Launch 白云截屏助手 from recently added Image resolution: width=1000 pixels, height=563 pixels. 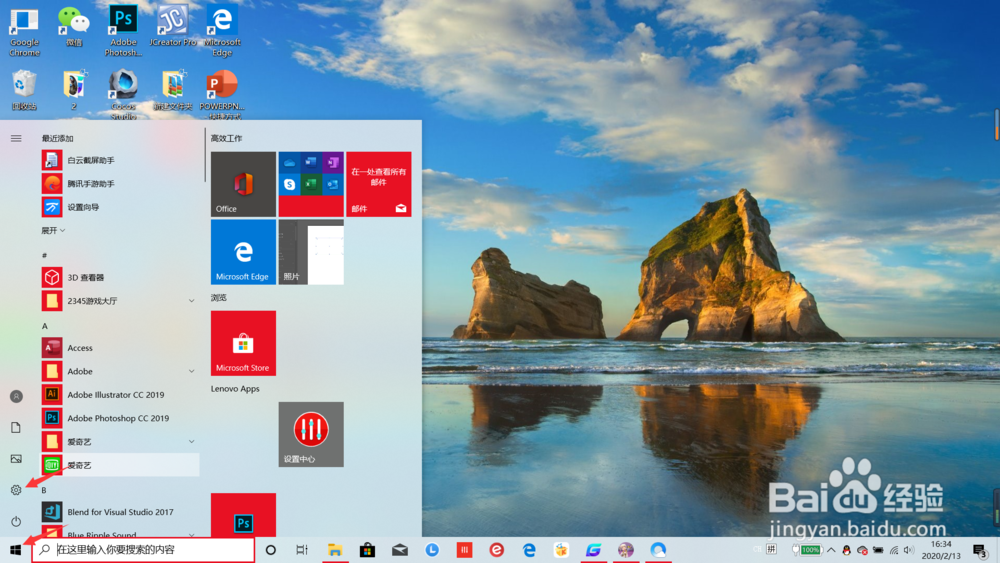[x=120, y=160]
